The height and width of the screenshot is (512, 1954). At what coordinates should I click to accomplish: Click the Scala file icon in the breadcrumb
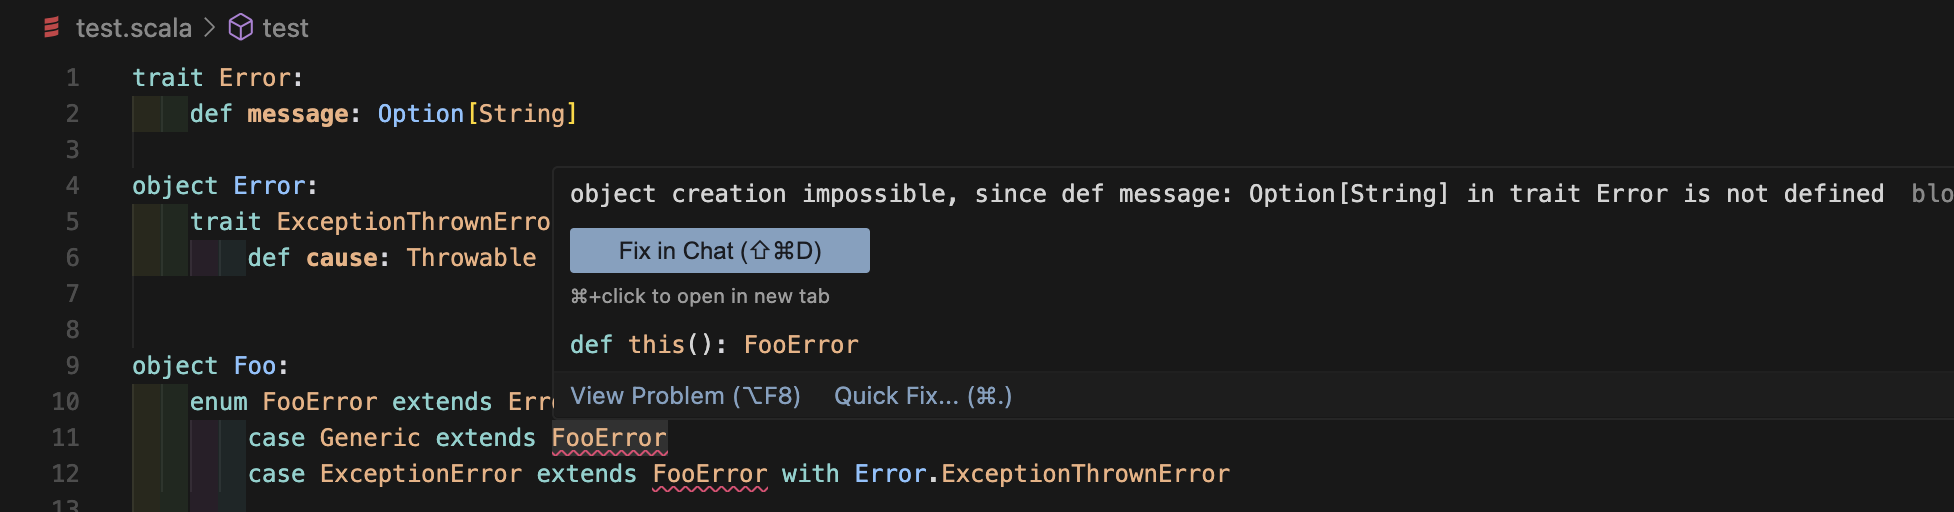pyautogui.click(x=52, y=28)
